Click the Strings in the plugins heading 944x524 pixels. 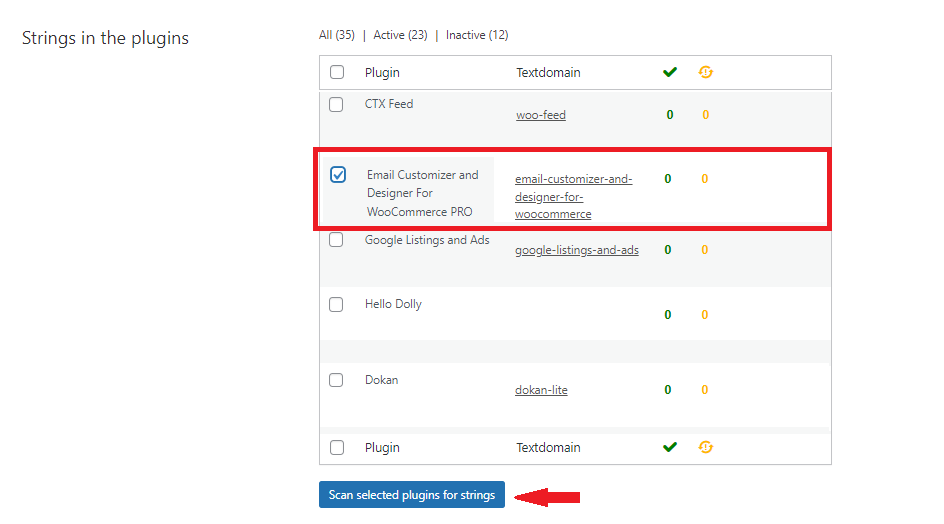pos(105,38)
